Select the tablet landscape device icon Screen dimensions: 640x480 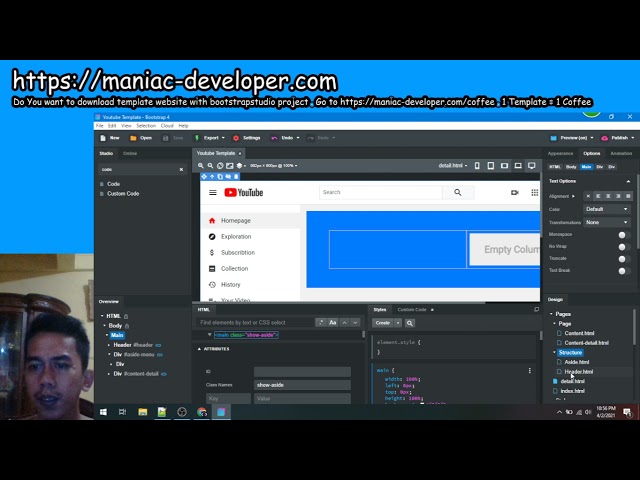(504, 166)
